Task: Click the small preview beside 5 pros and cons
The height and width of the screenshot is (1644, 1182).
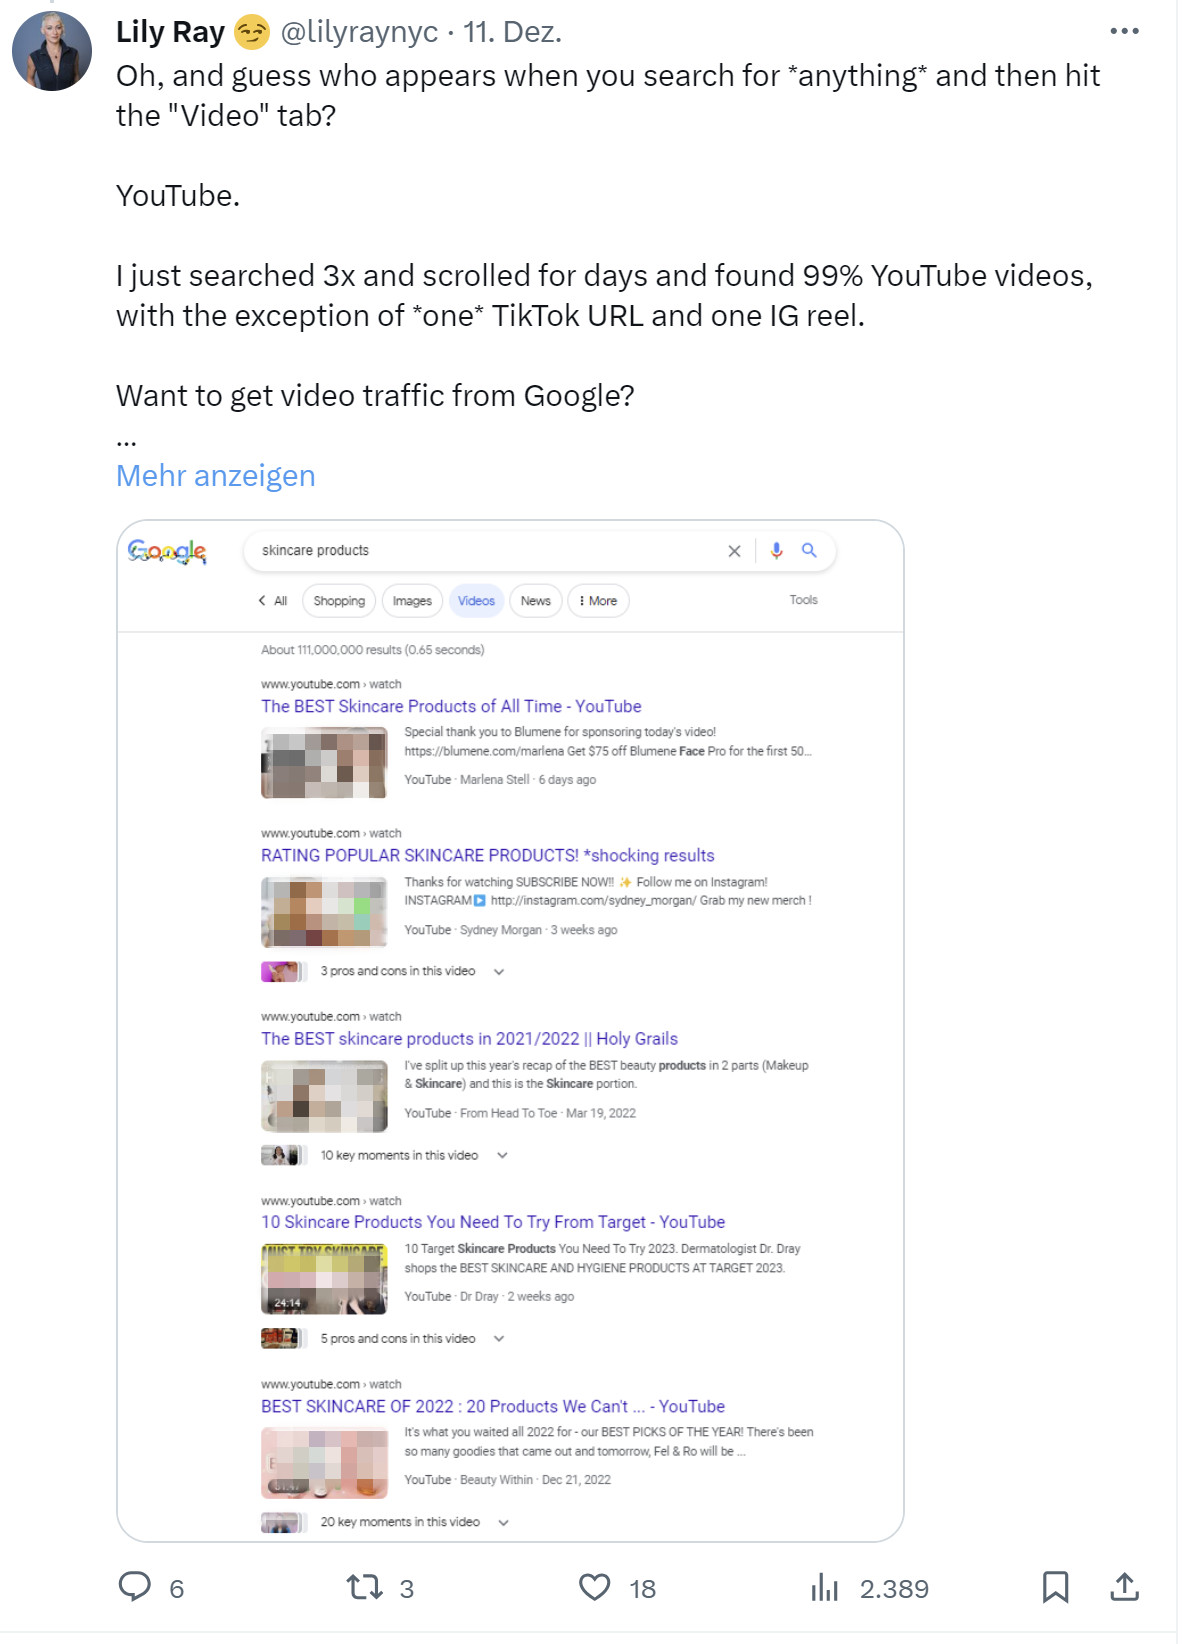Action: [x=283, y=1338]
